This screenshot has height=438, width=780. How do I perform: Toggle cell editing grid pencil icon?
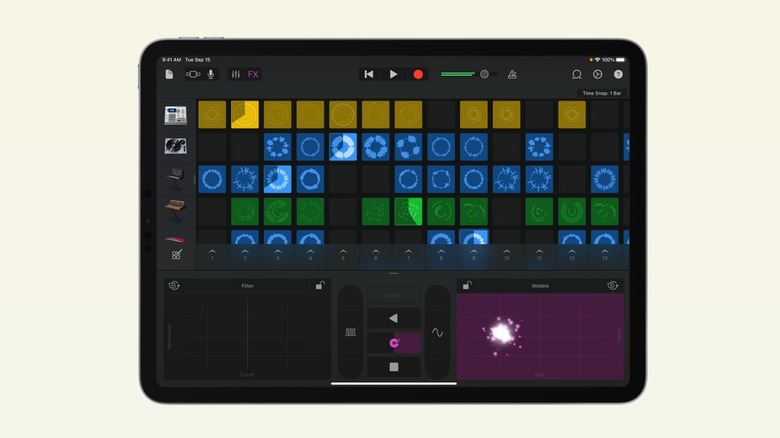click(x=176, y=255)
